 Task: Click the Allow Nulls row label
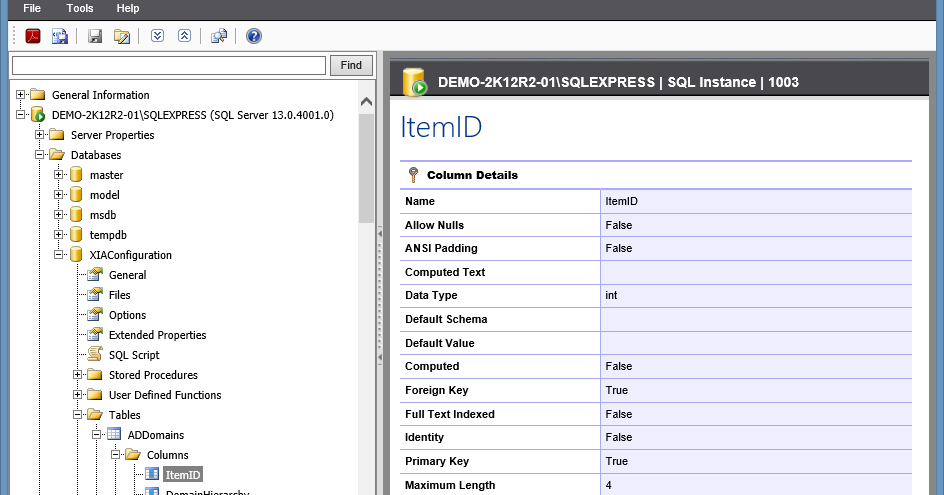(x=434, y=225)
